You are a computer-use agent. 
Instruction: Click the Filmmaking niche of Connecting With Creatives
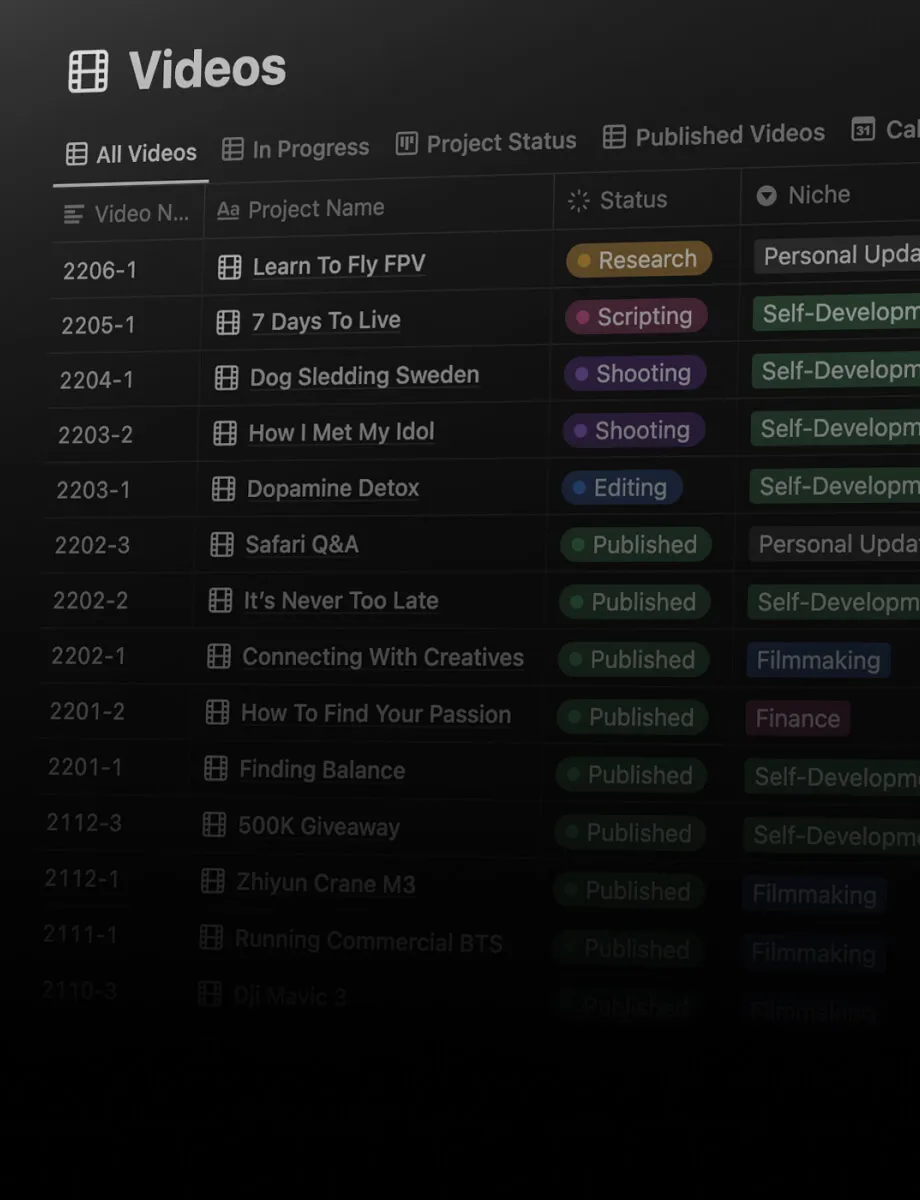(x=818, y=660)
